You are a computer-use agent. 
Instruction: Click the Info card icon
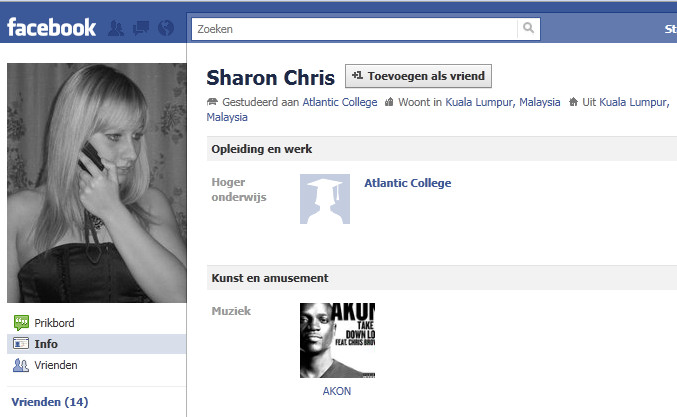coord(21,344)
